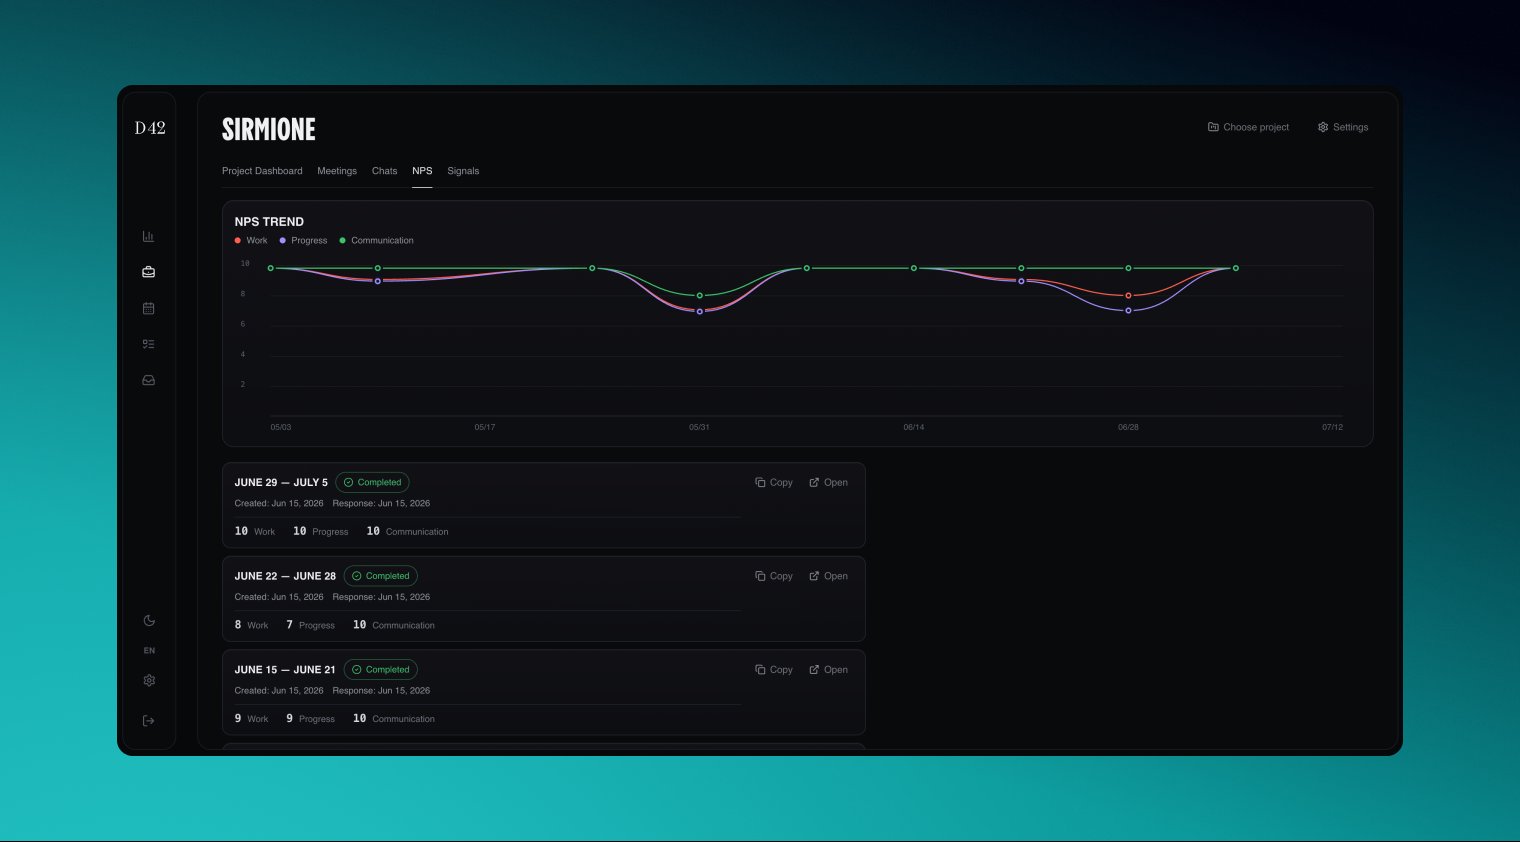
Task: Toggle the Work series in chart legend
Action: [251, 240]
